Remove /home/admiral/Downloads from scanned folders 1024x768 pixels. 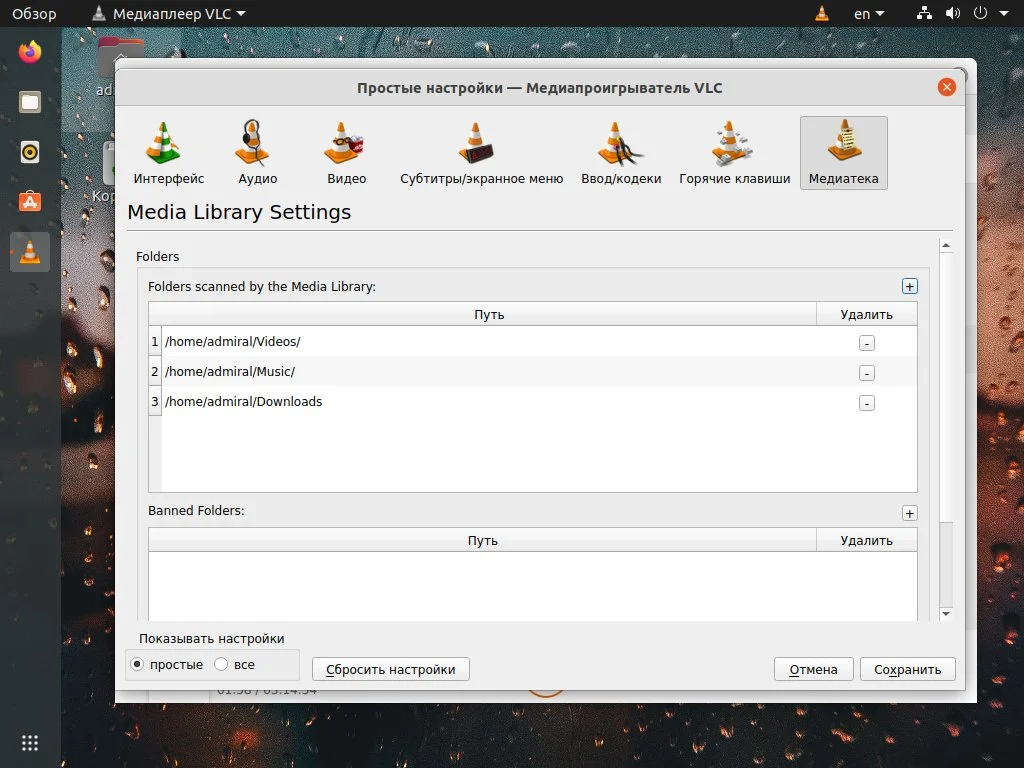866,403
